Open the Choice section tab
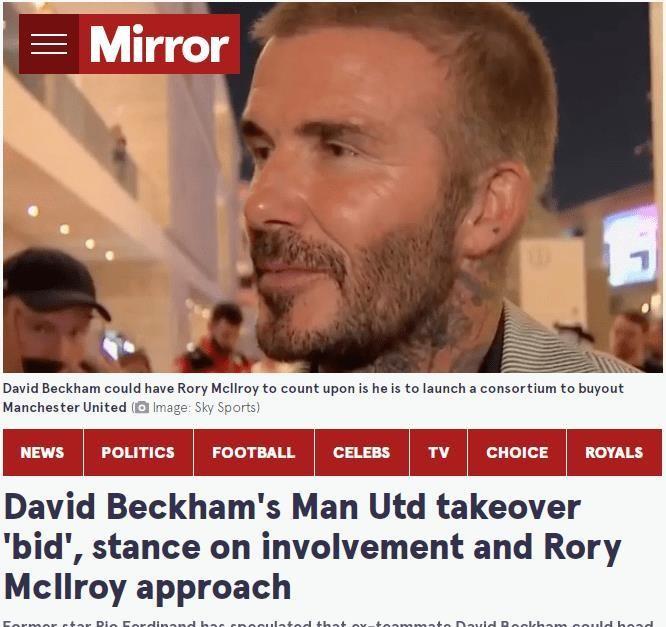Viewport: 666px width, 627px height. tap(517, 452)
